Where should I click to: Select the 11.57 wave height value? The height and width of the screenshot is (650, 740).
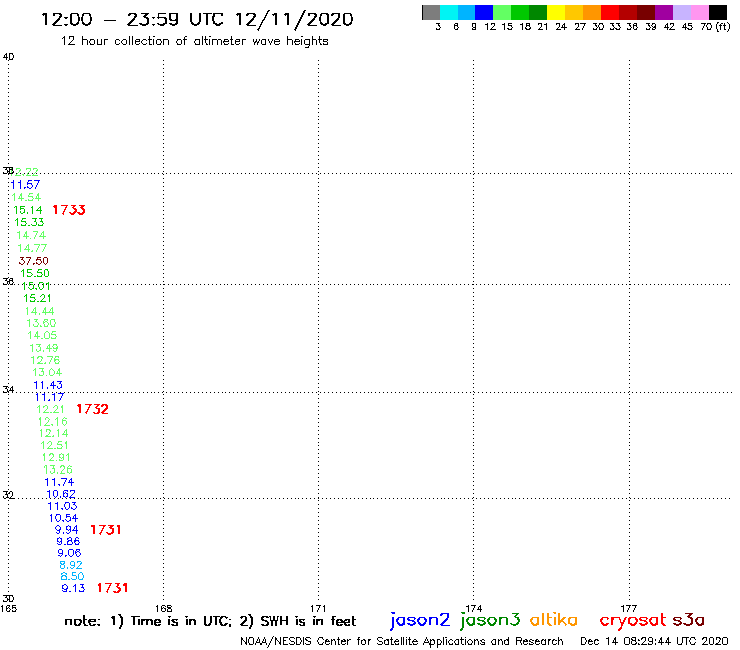click(x=25, y=185)
